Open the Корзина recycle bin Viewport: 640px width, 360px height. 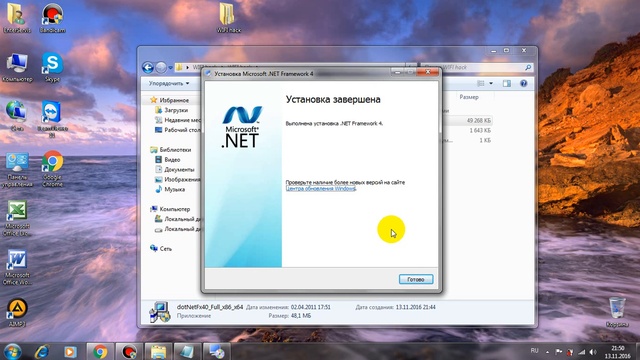pyautogui.click(x=617, y=312)
